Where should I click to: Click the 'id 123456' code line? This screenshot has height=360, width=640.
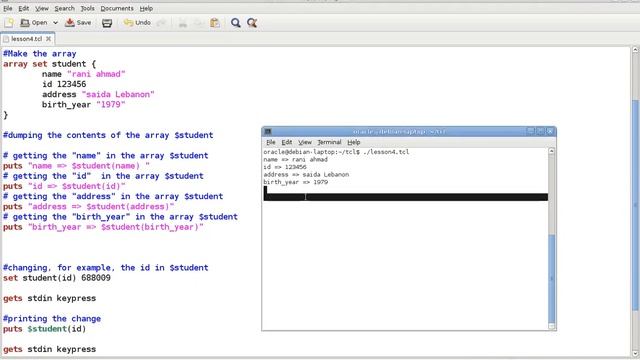(64, 84)
